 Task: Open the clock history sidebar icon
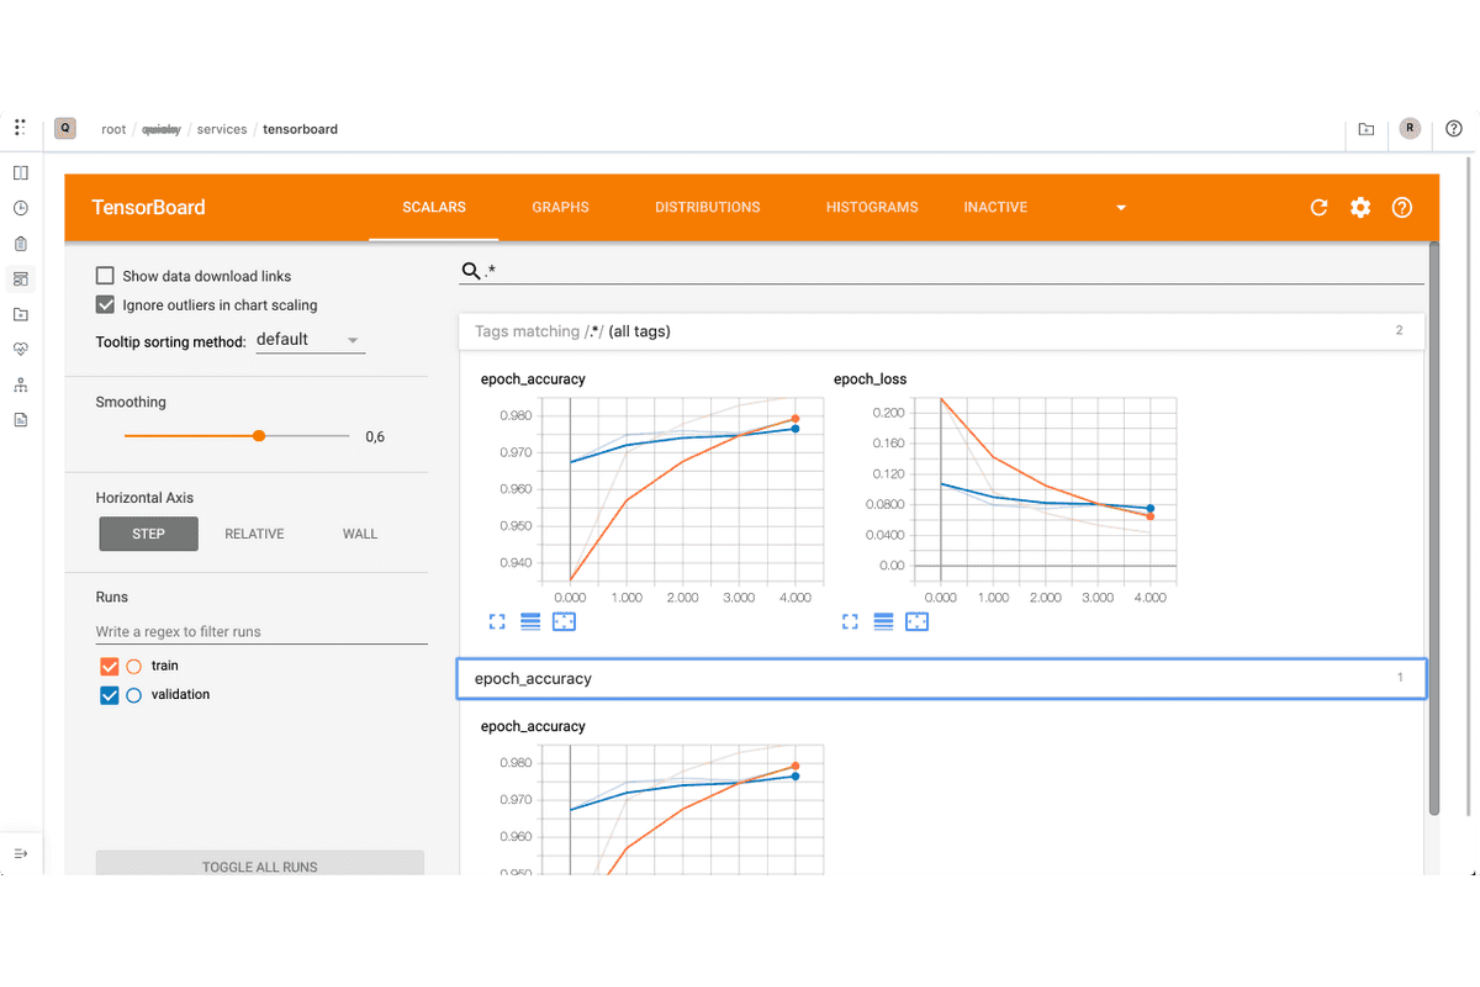(20, 208)
